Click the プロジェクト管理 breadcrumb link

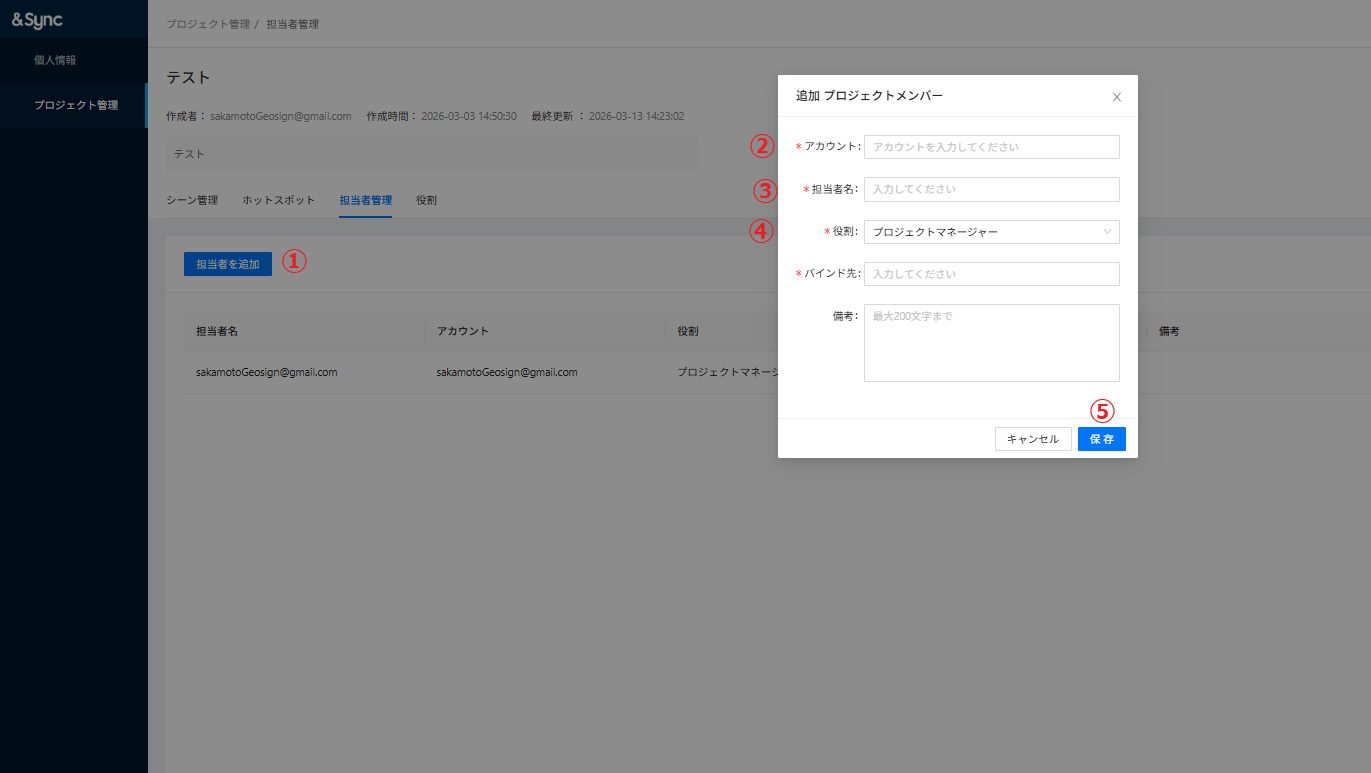[207, 24]
